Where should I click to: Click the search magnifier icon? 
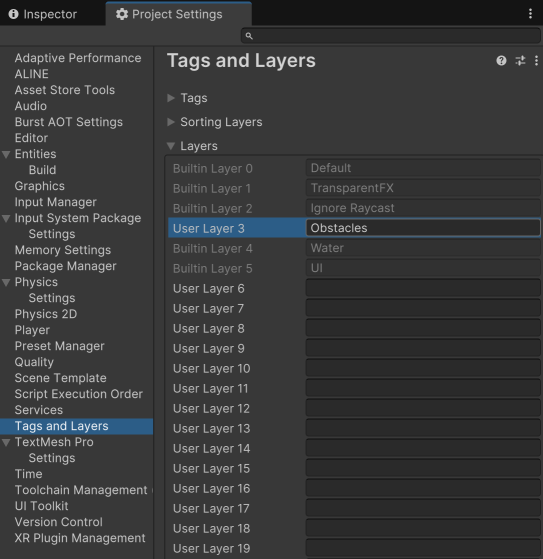249,36
